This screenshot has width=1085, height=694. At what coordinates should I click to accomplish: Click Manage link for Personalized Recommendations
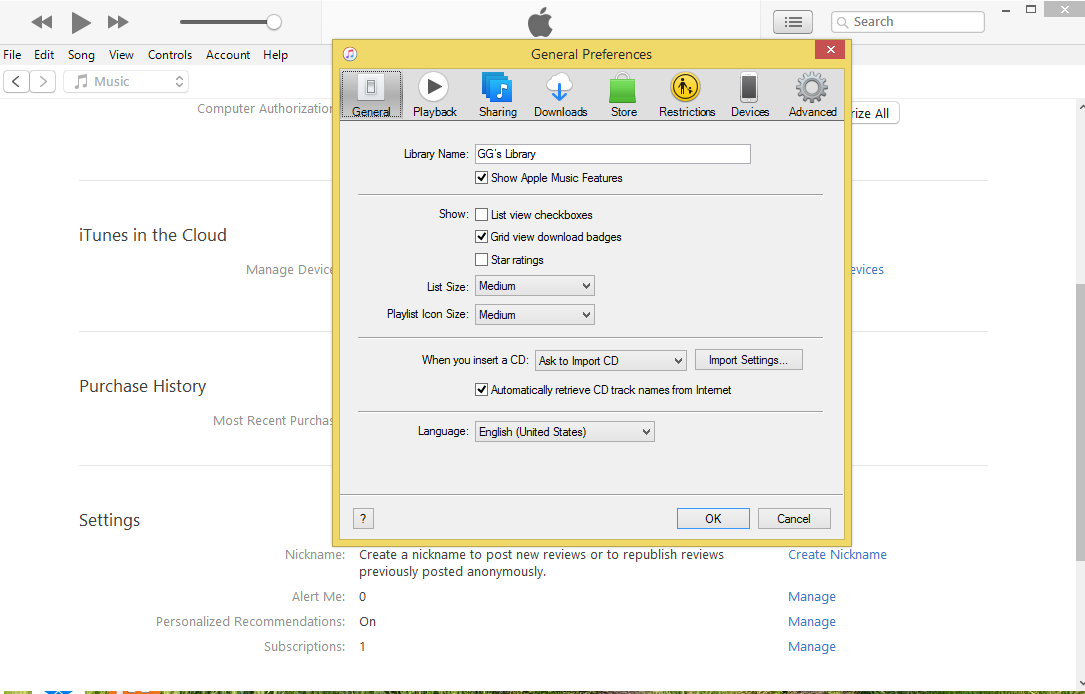pyautogui.click(x=812, y=621)
